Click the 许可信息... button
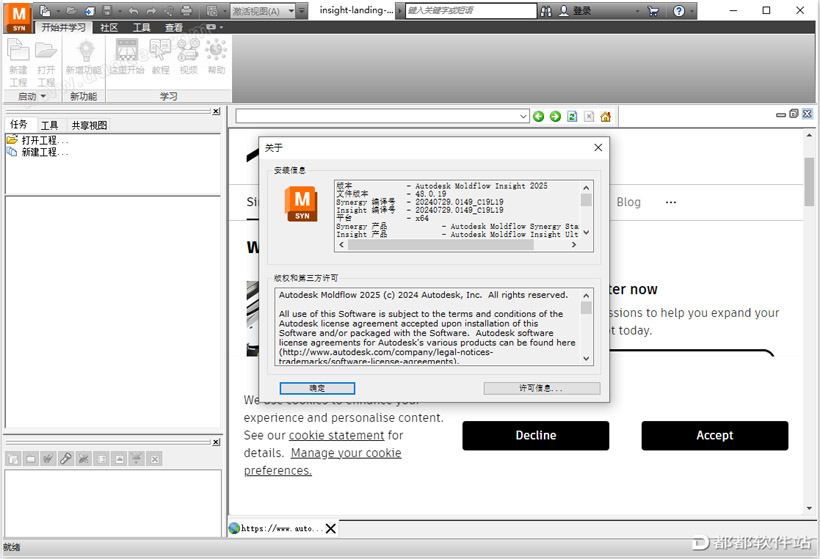Image resolution: width=820 pixels, height=559 pixels. click(542, 388)
